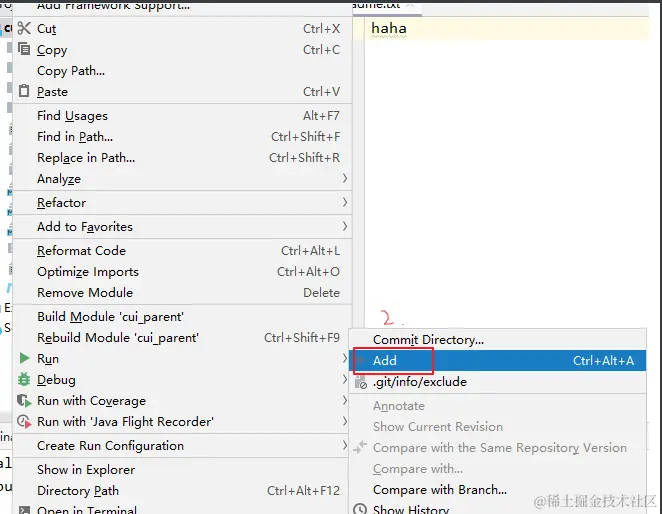Screen dimensions: 662x514
Task: Click the Show History clock icon
Action: [x=360, y=509]
